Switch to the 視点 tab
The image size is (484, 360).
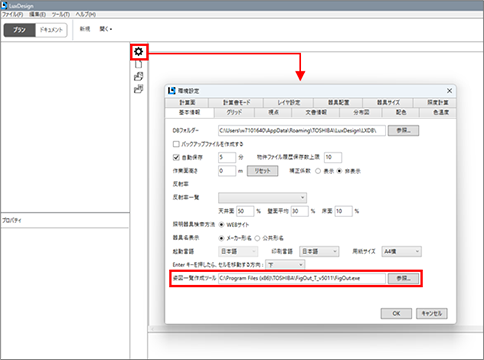[273, 113]
